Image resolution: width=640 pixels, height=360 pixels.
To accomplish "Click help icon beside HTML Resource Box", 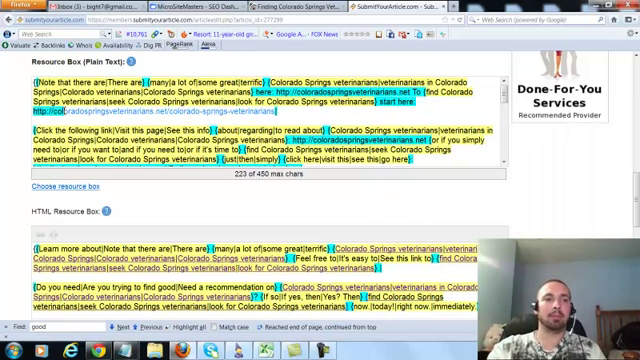I will 107,211.
